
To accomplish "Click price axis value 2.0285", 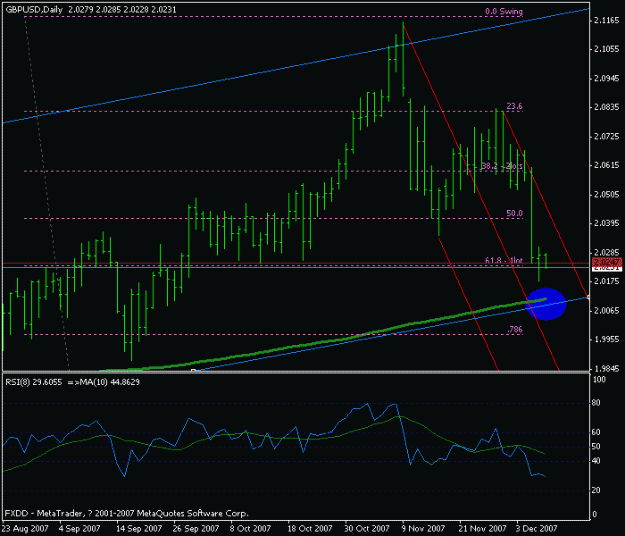I will (607, 252).
